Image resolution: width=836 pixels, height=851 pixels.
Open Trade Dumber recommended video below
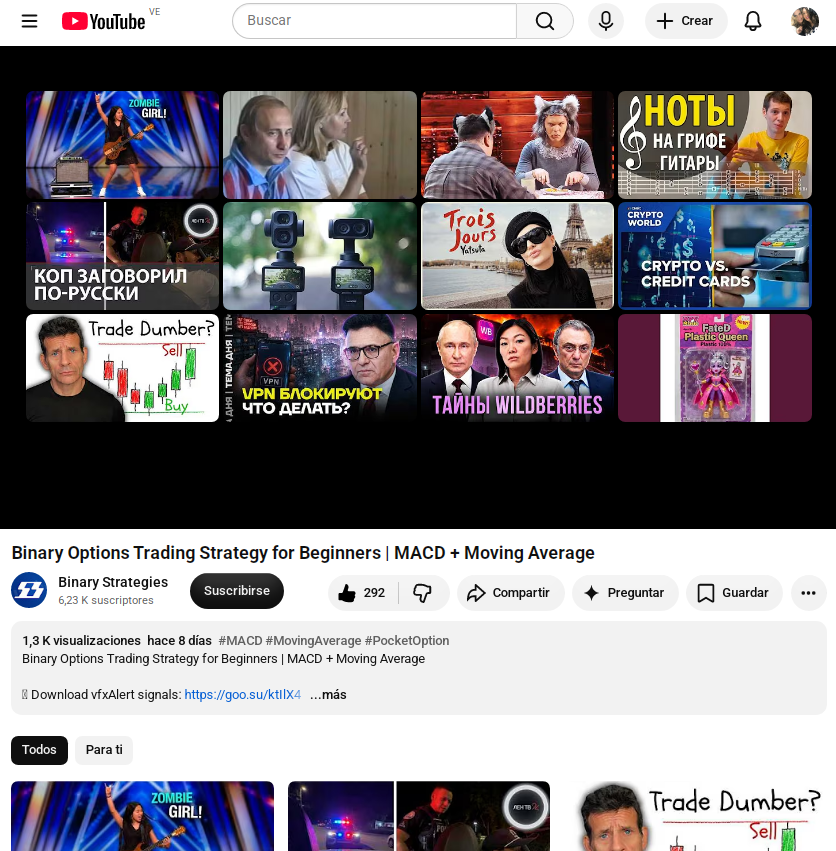point(695,816)
